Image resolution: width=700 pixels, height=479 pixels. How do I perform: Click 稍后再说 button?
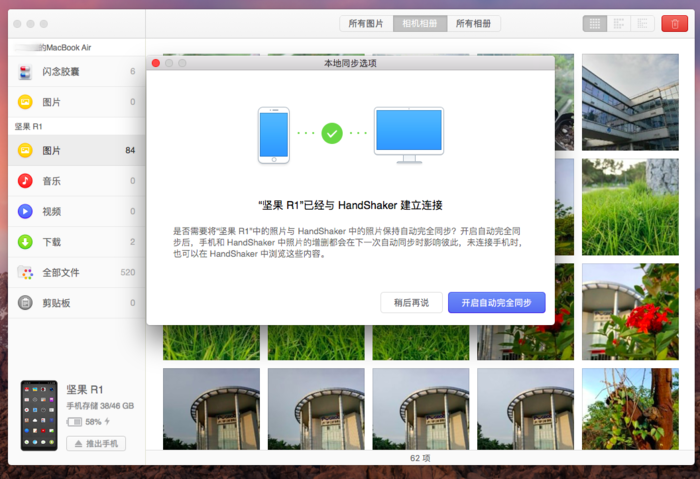tap(411, 303)
